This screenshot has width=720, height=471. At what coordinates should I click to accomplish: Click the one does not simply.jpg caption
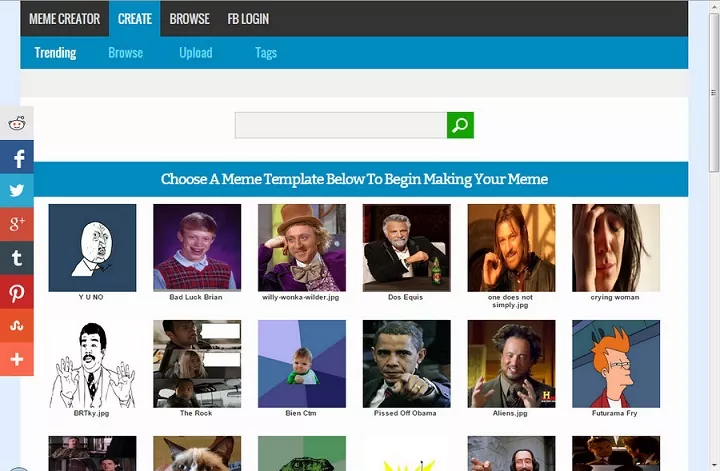[510, 301]
